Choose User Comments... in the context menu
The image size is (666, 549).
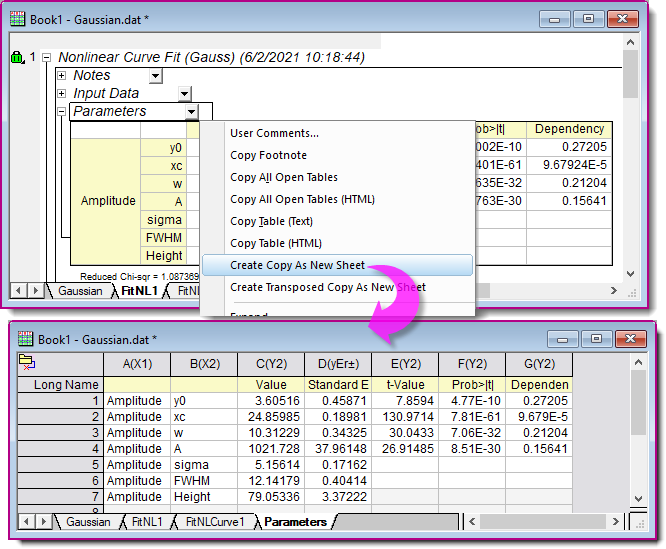[x=274, y=133]
